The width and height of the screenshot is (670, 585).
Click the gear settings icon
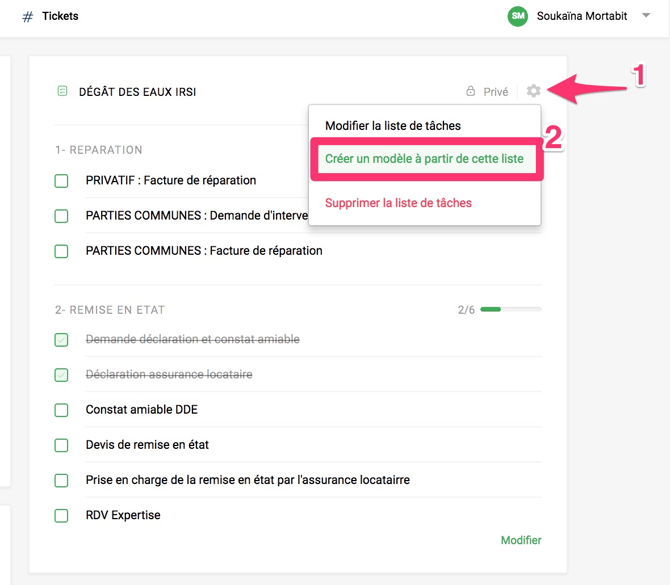tap(534, 91)
